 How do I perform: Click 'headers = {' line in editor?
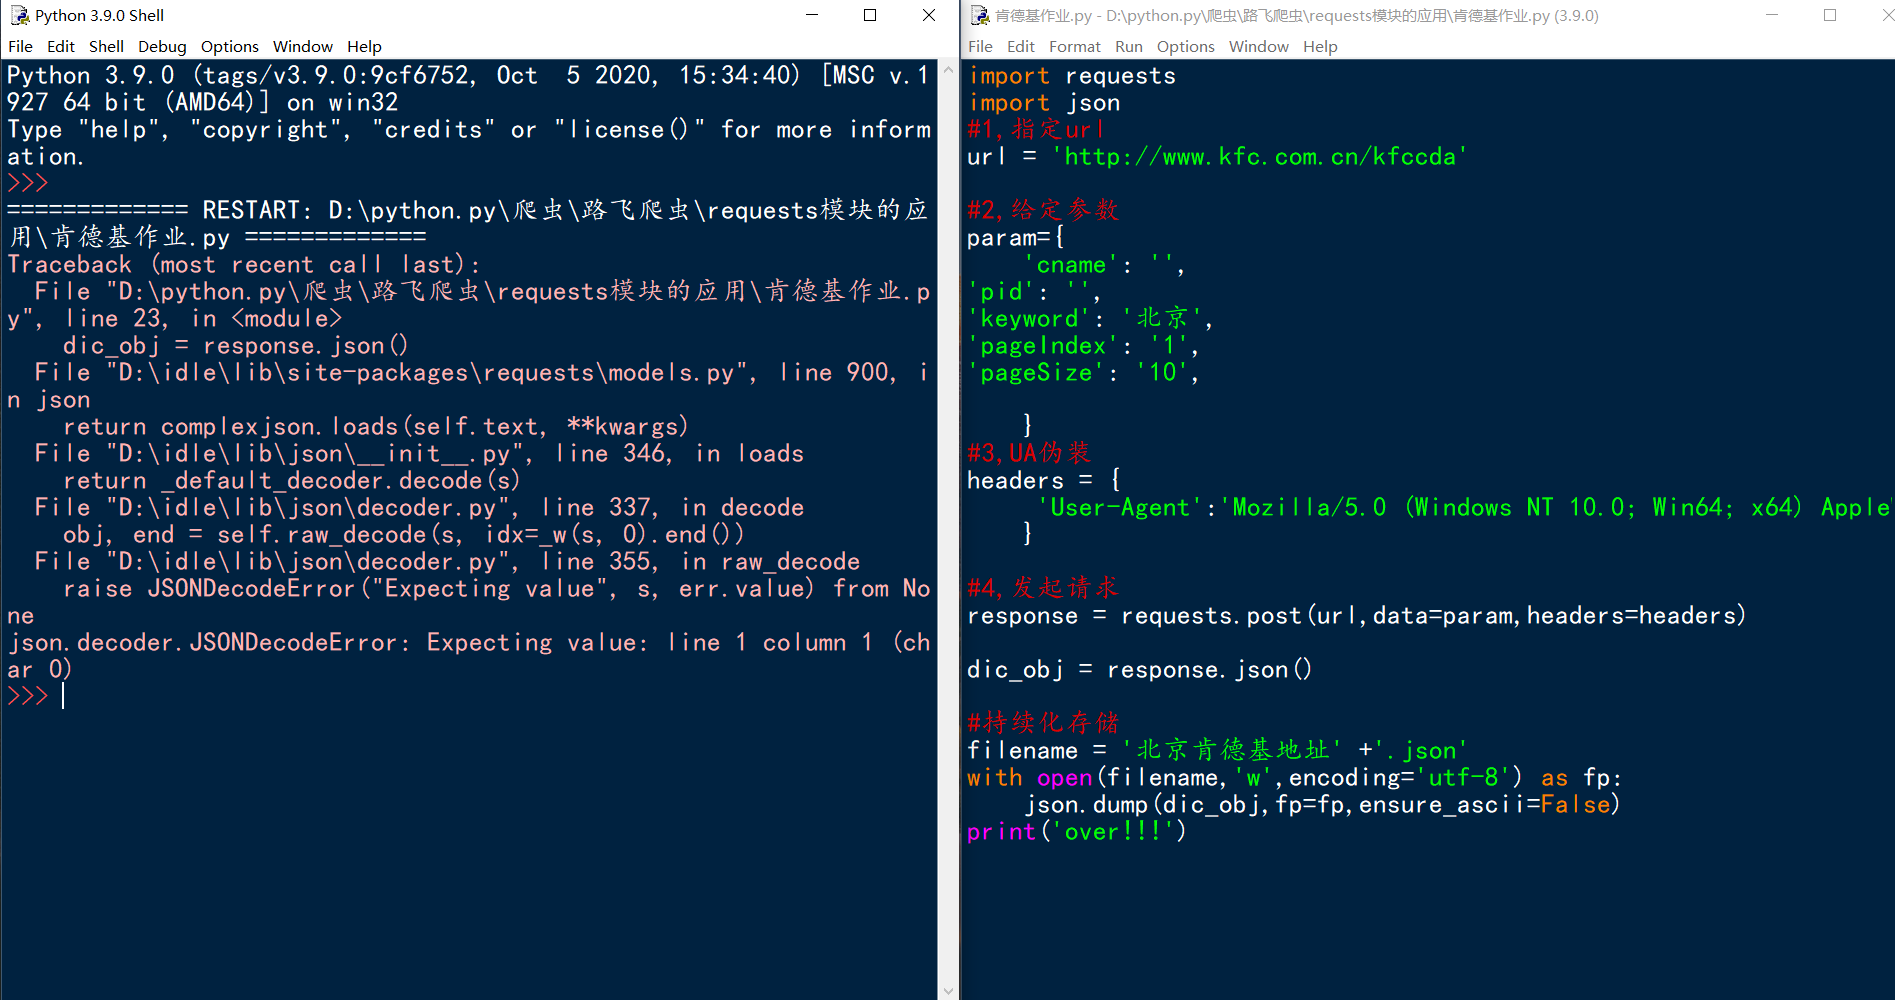tap(1043, 481)
